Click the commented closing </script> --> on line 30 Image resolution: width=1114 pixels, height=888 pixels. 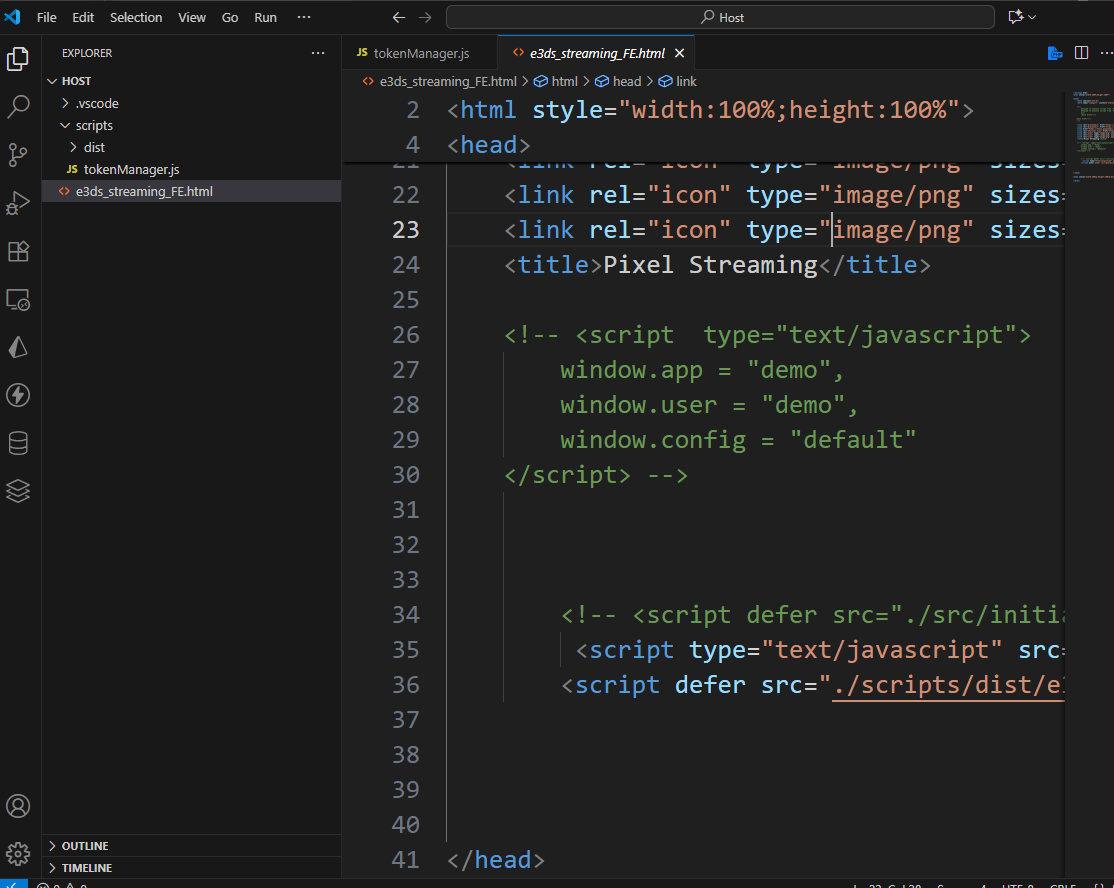(x=596, y=475)
